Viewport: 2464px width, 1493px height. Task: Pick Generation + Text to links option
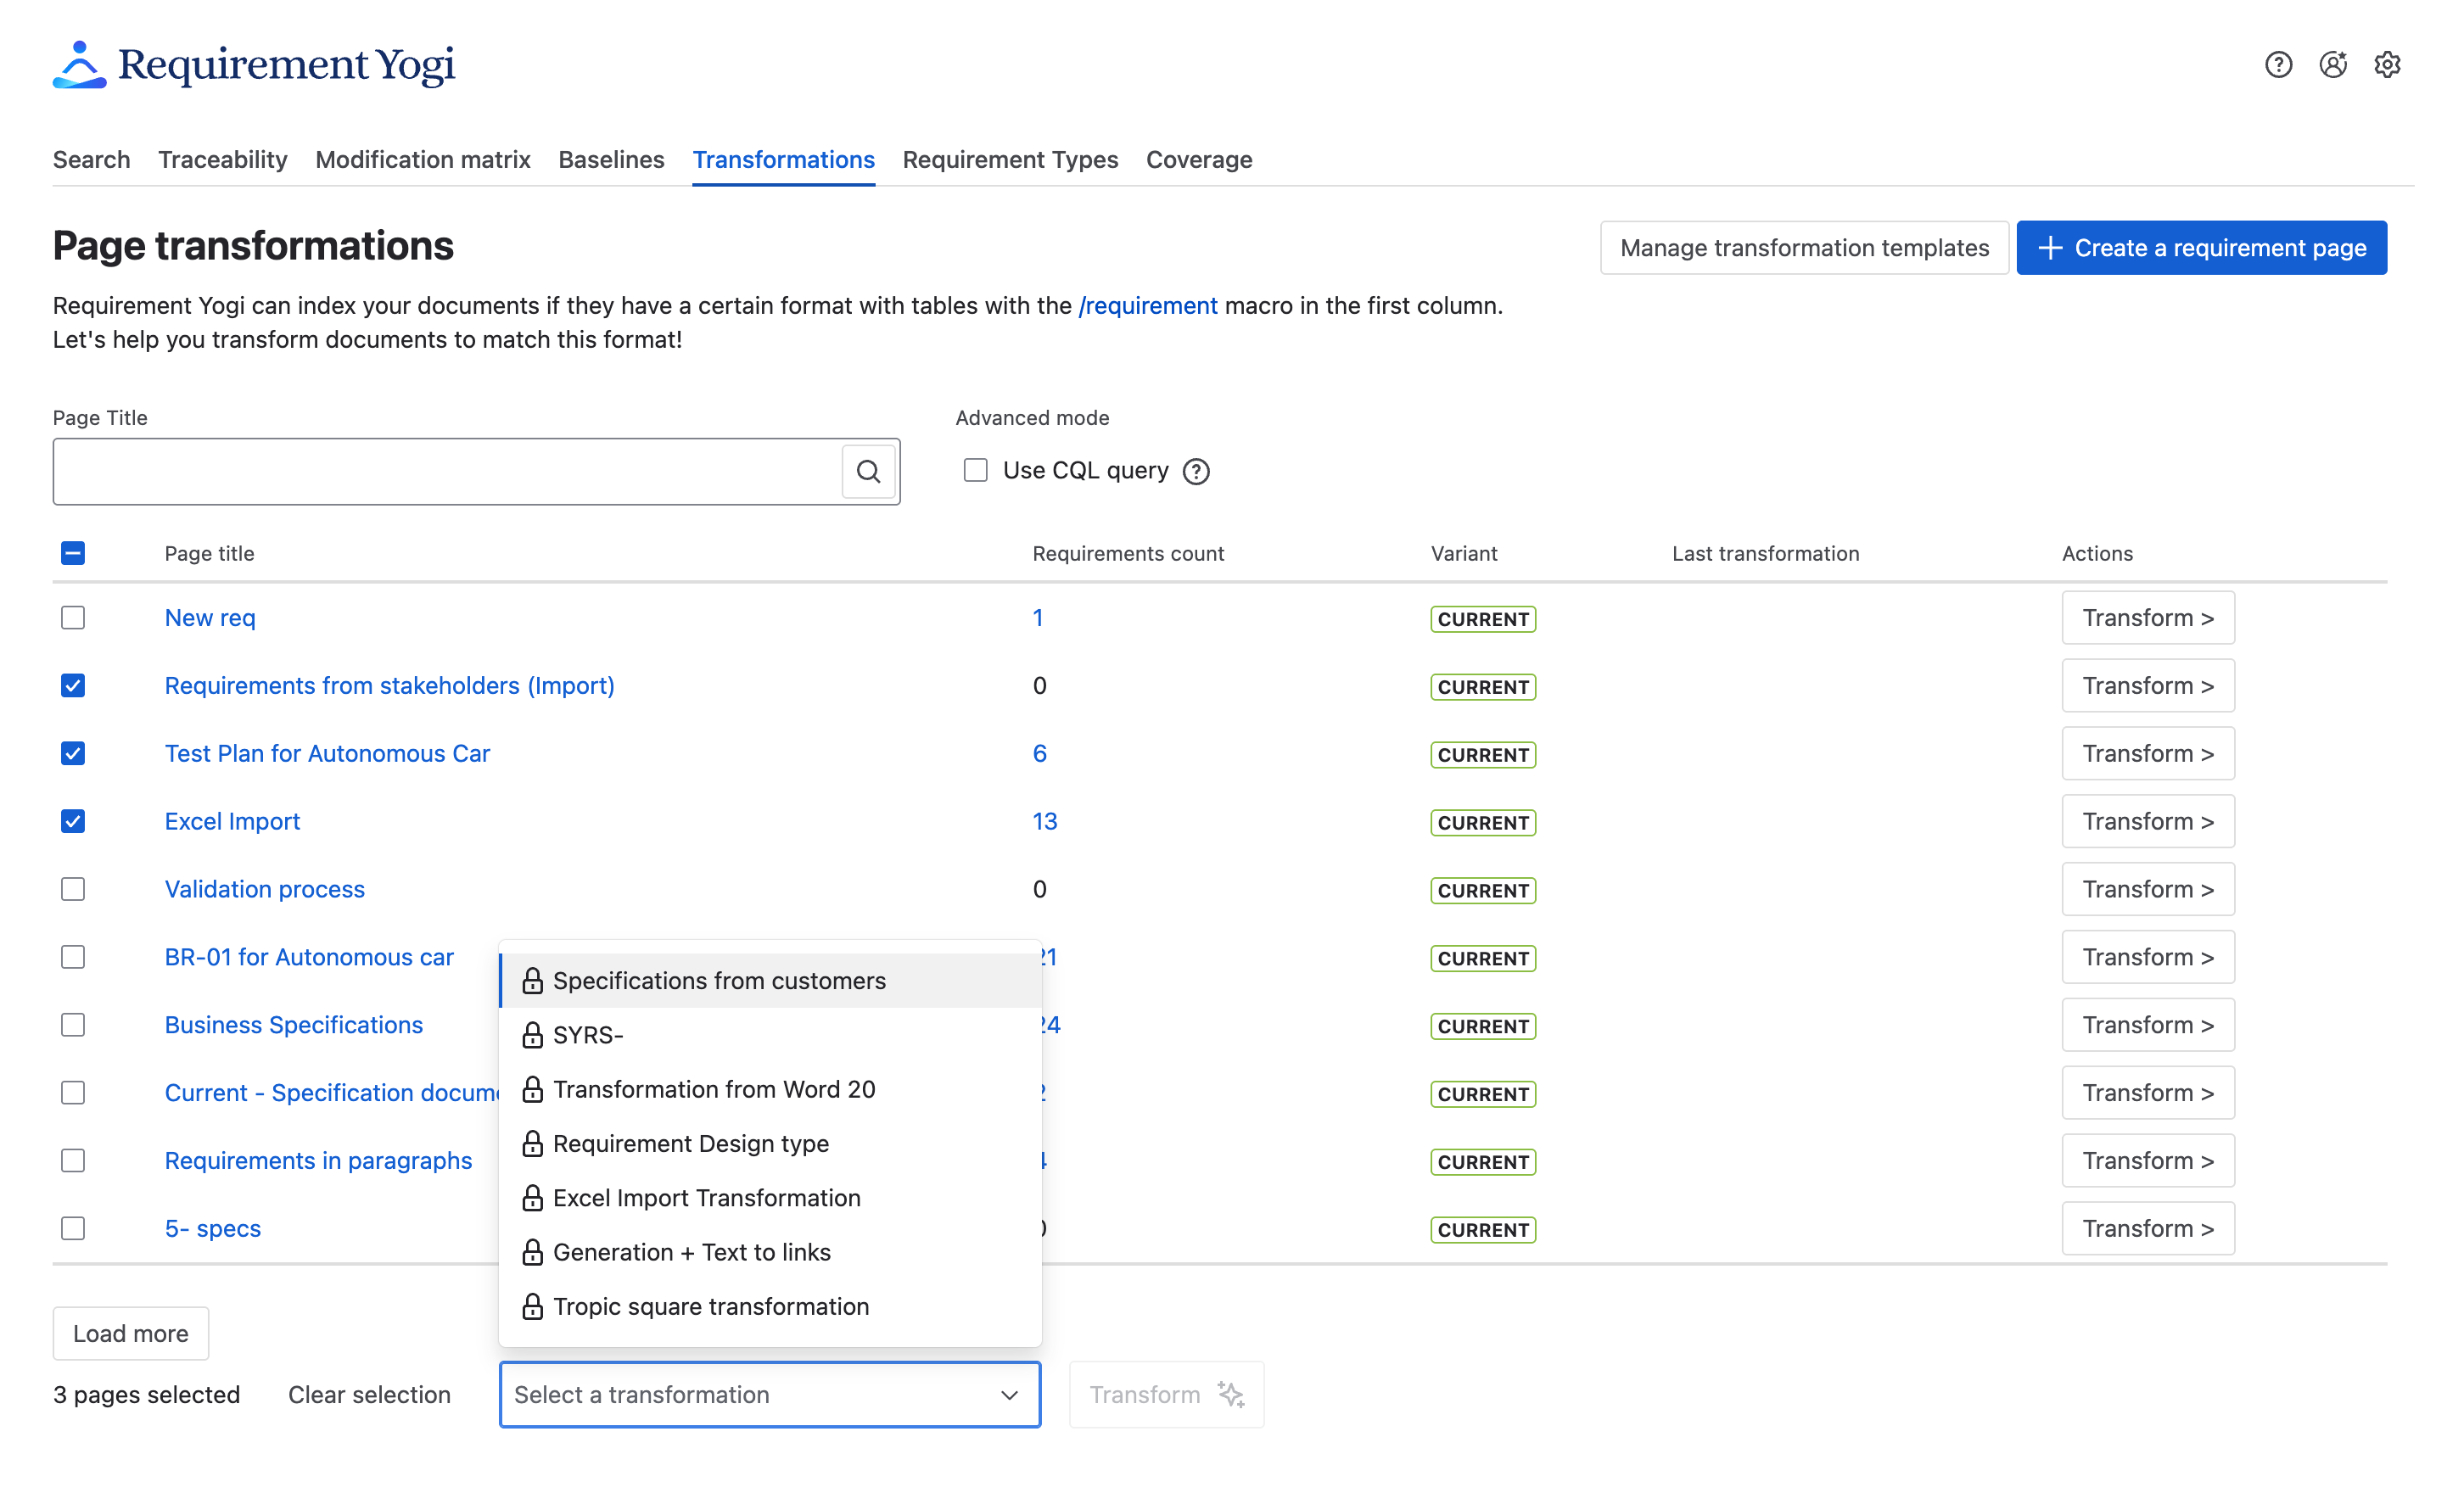[x=691, y=1252]
